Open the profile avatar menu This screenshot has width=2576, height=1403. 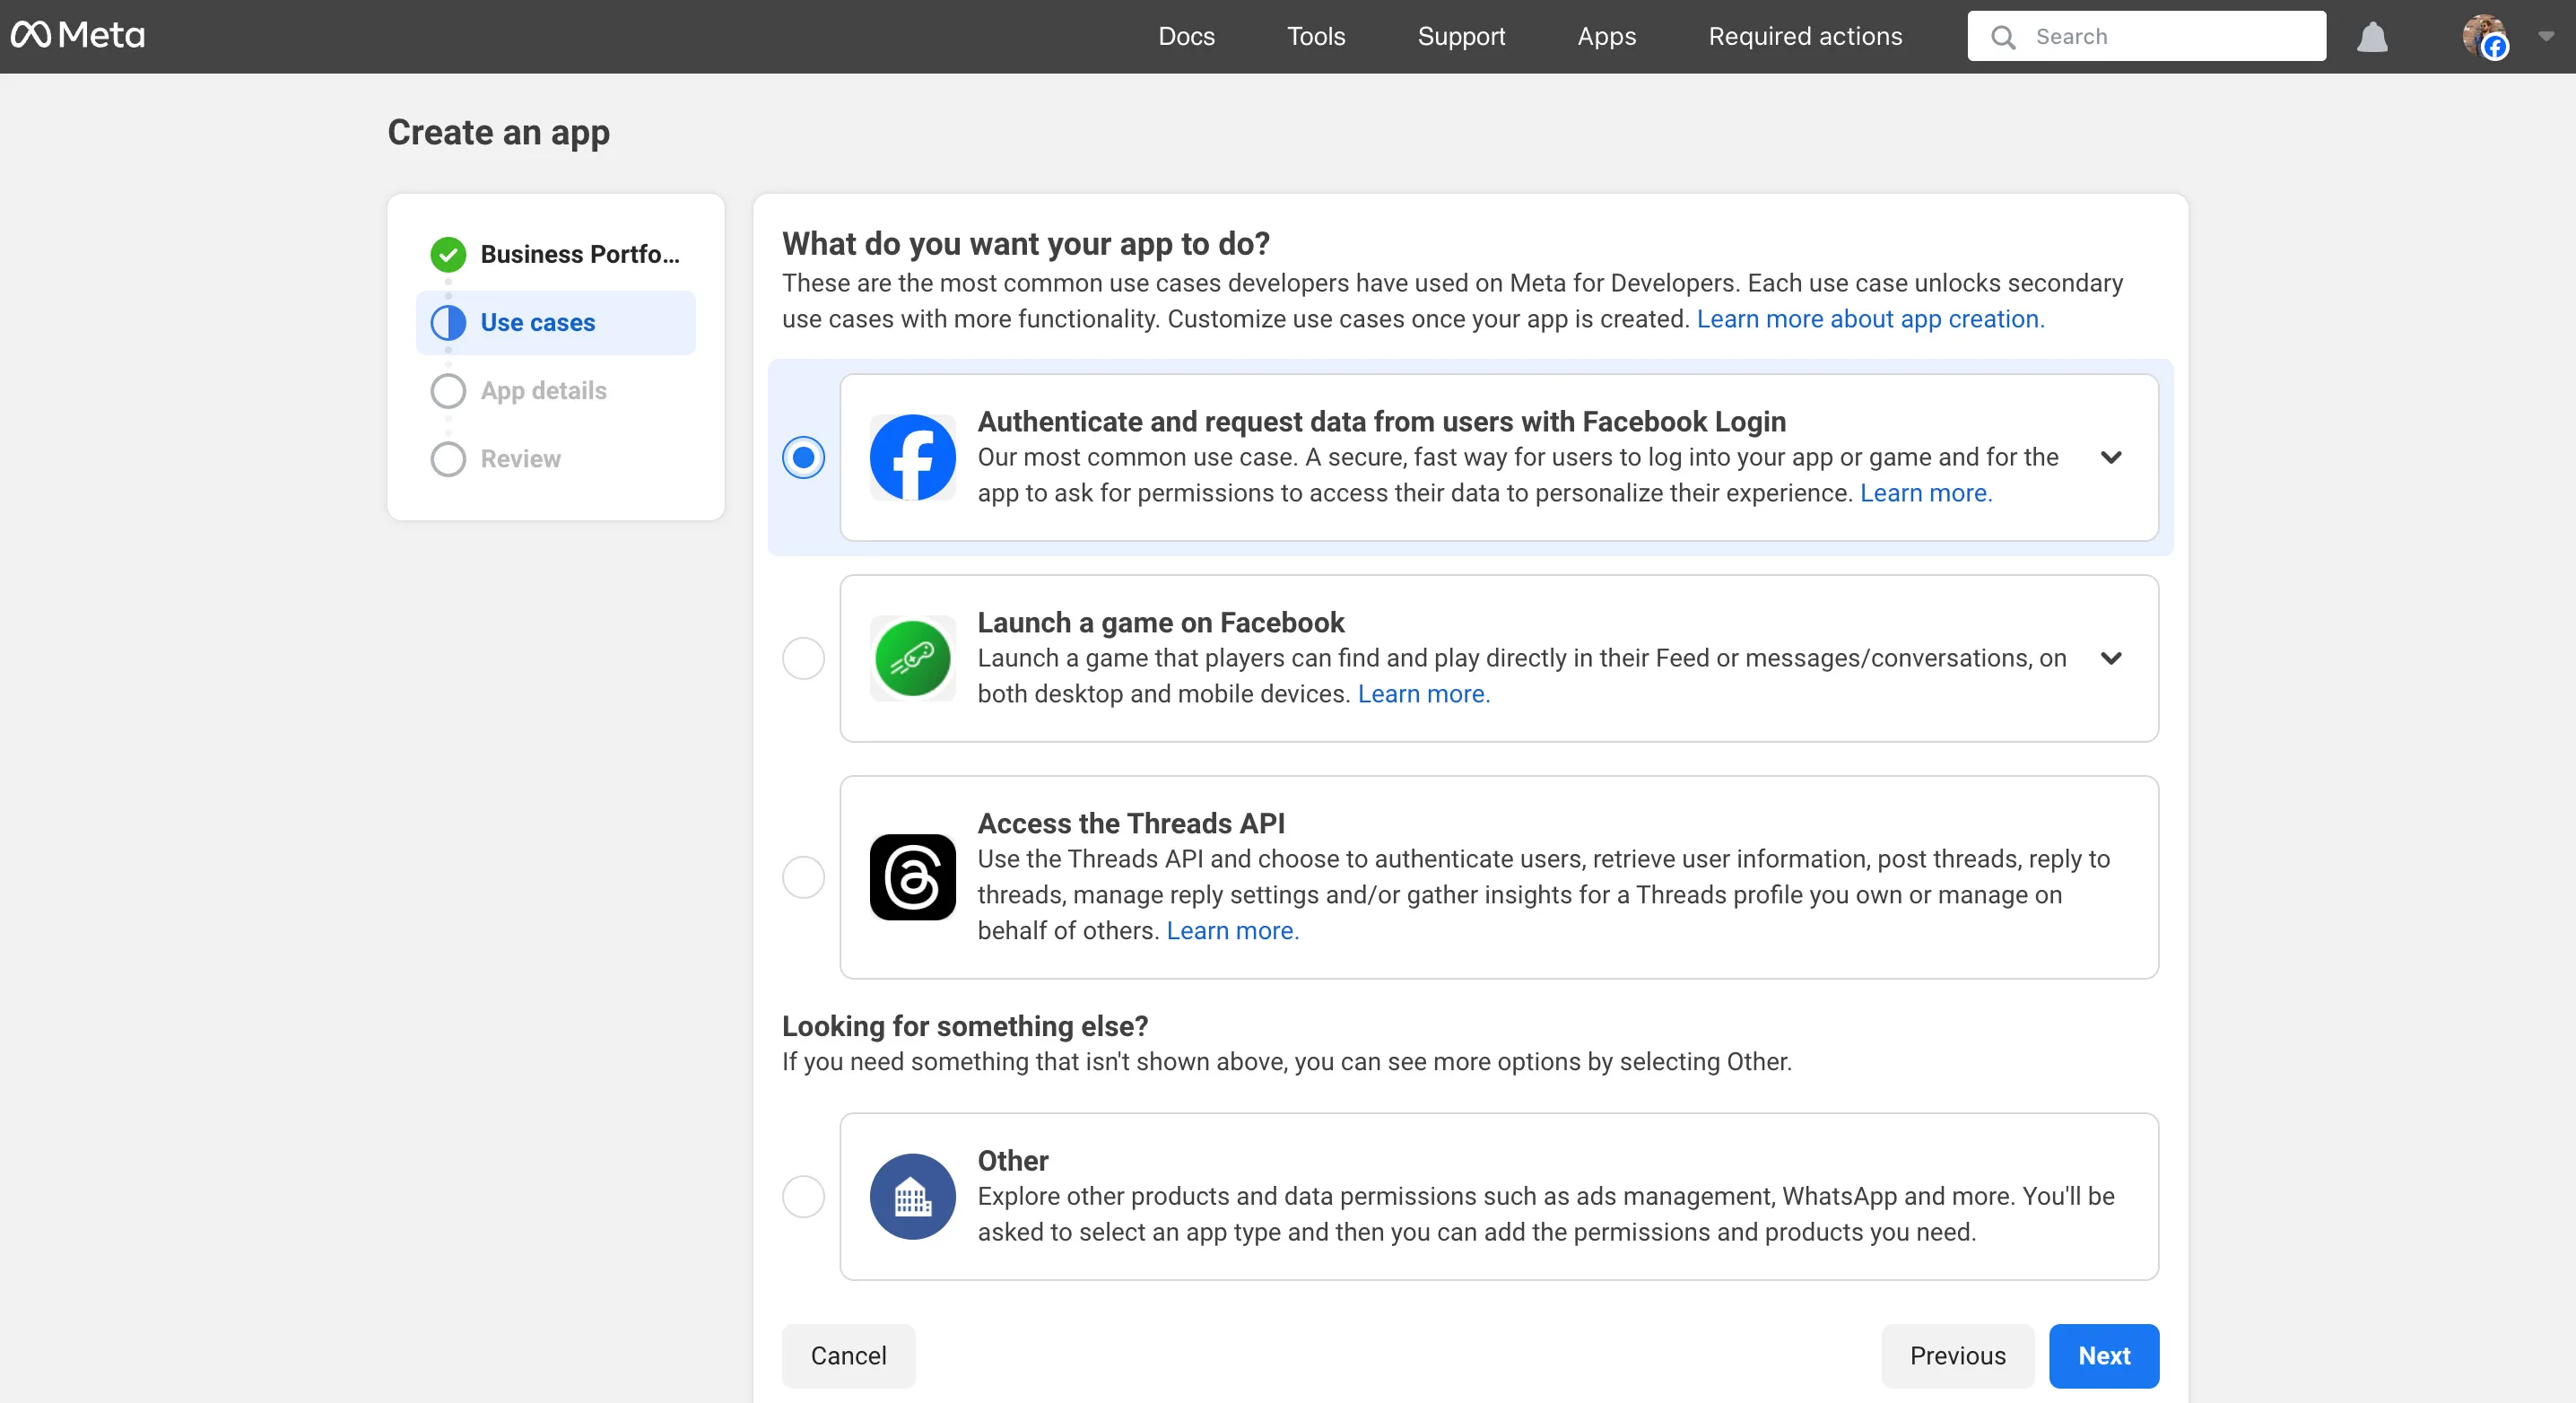coord(2485,37)
